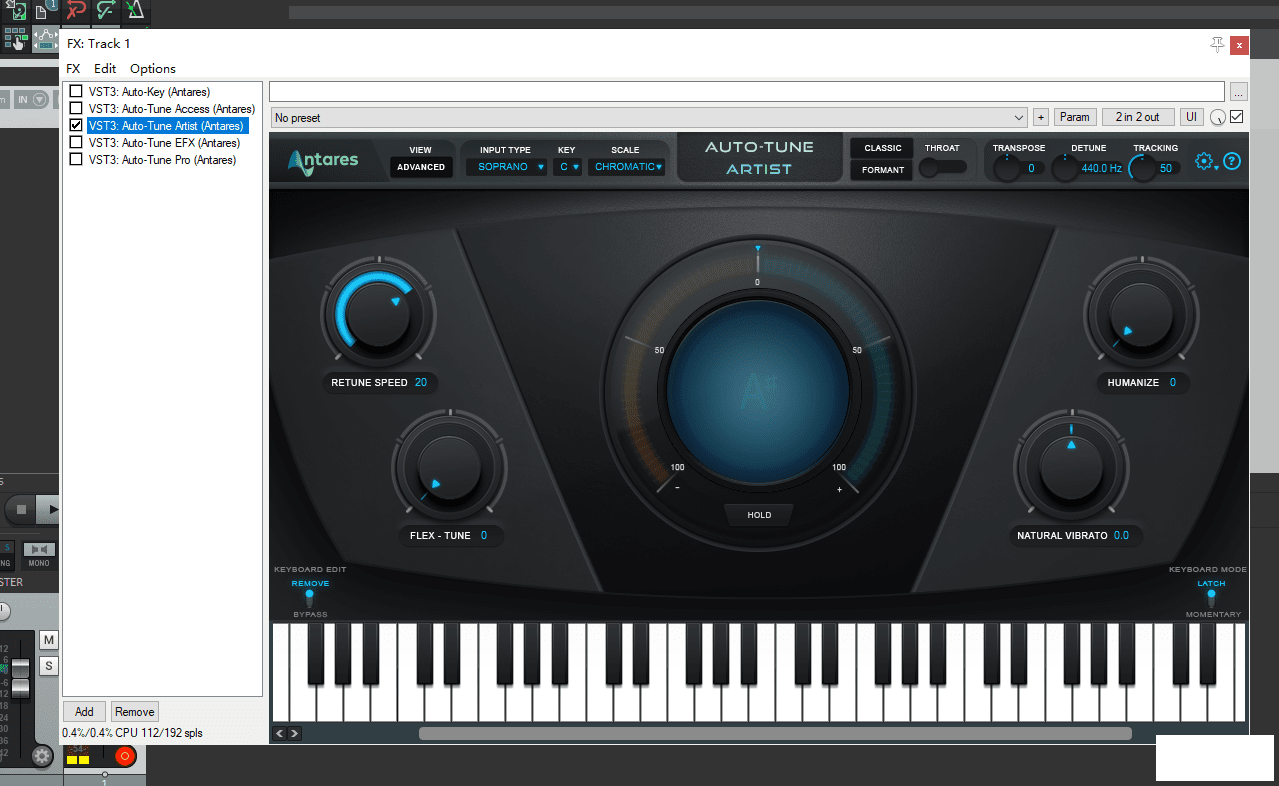
Task: Click the ellipsis (...) button beside comment field
Action: point(1239,92)
